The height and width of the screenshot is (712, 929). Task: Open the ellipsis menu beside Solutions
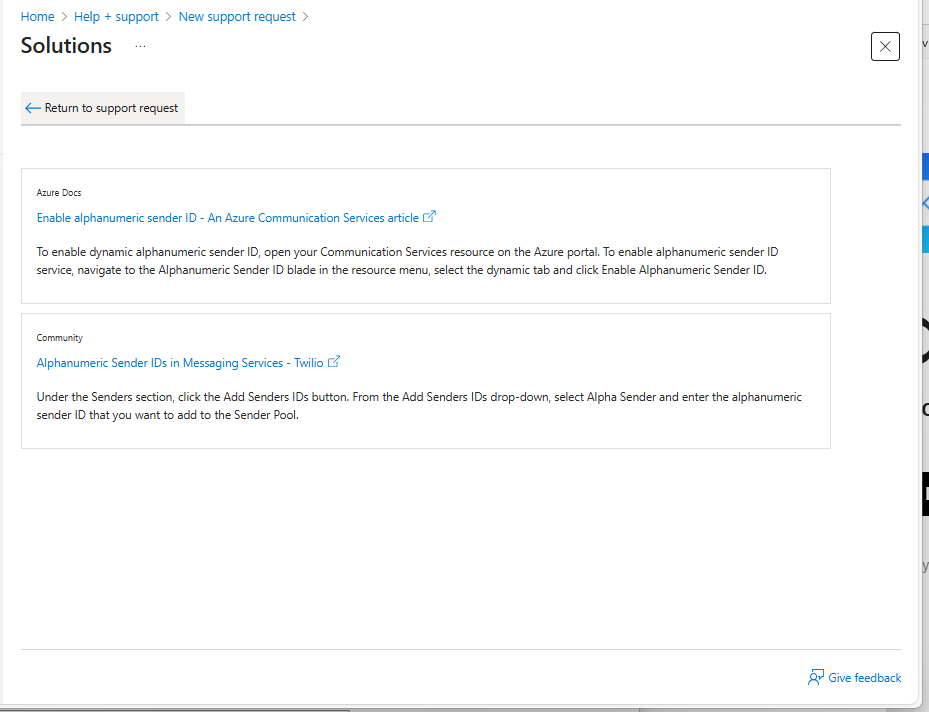140,46
